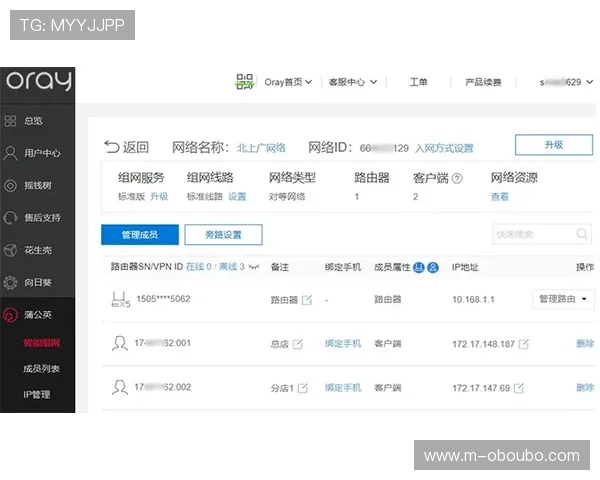Viewport: 600px width, 480px height.
Task: Filter by 离线 3 members
Action: tap(232, 266)
